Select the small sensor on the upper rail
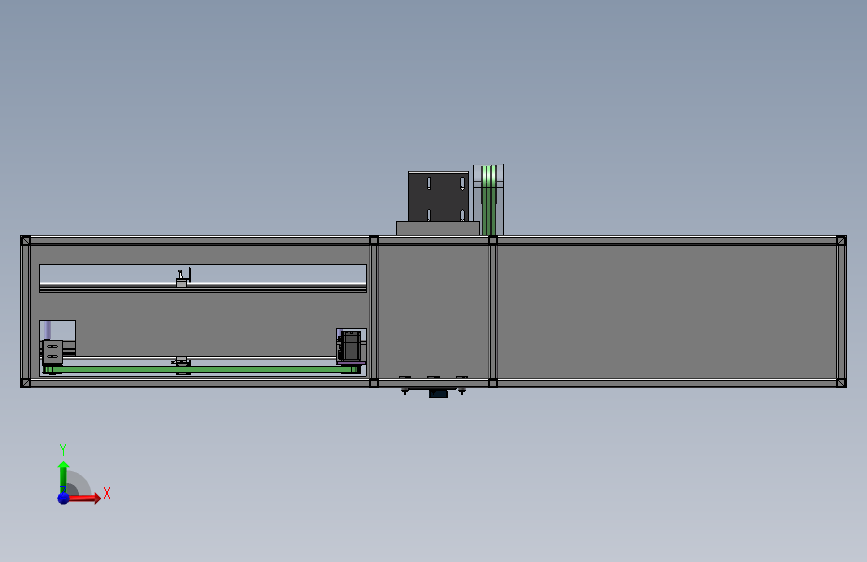 pyautogui.click(x=184, y=277)
